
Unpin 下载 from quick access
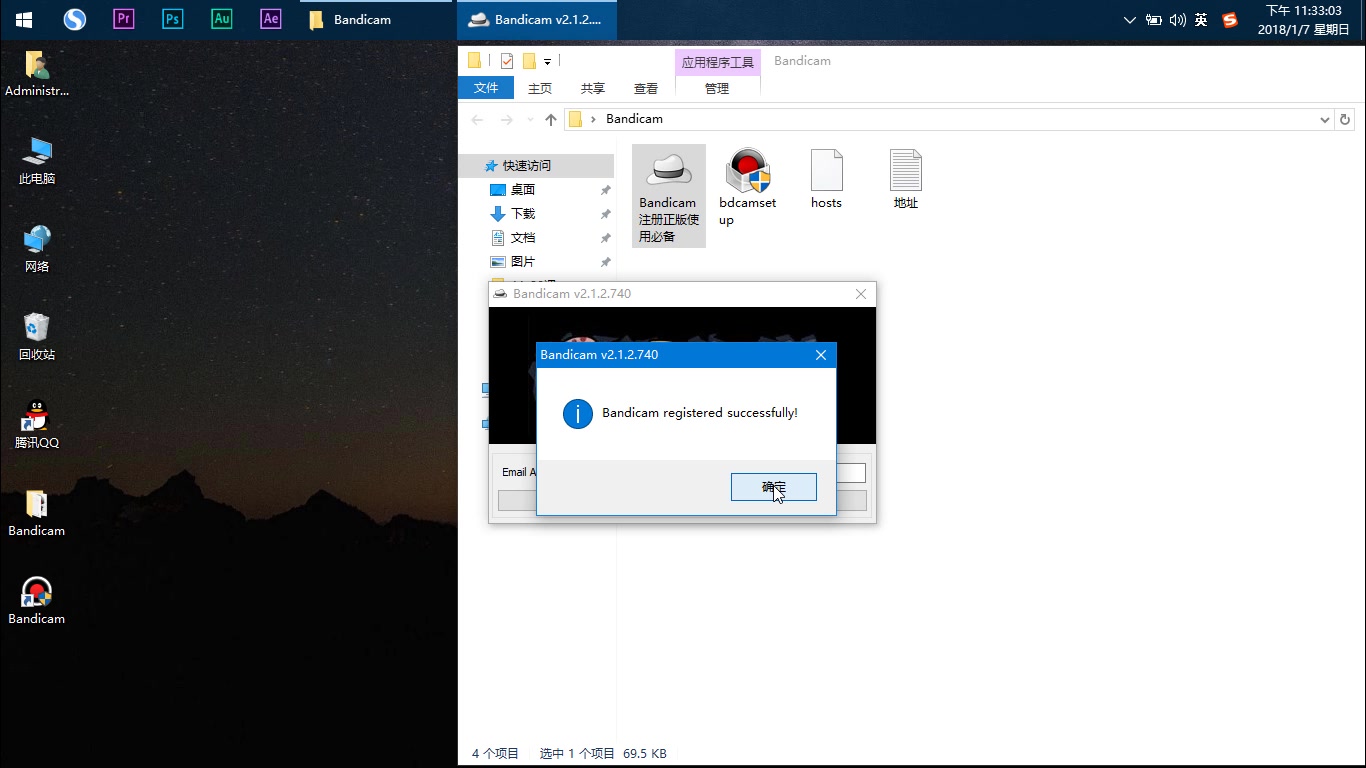605,214
